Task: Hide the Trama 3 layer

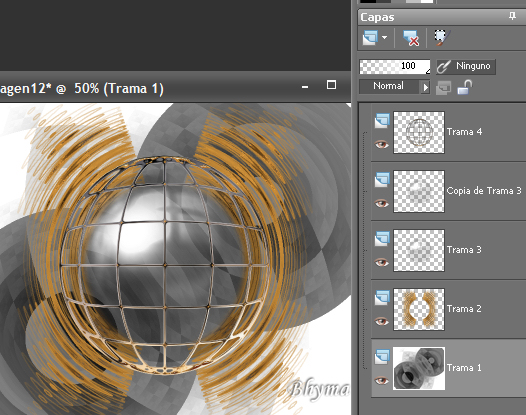Action: click(x=381, y=262)
